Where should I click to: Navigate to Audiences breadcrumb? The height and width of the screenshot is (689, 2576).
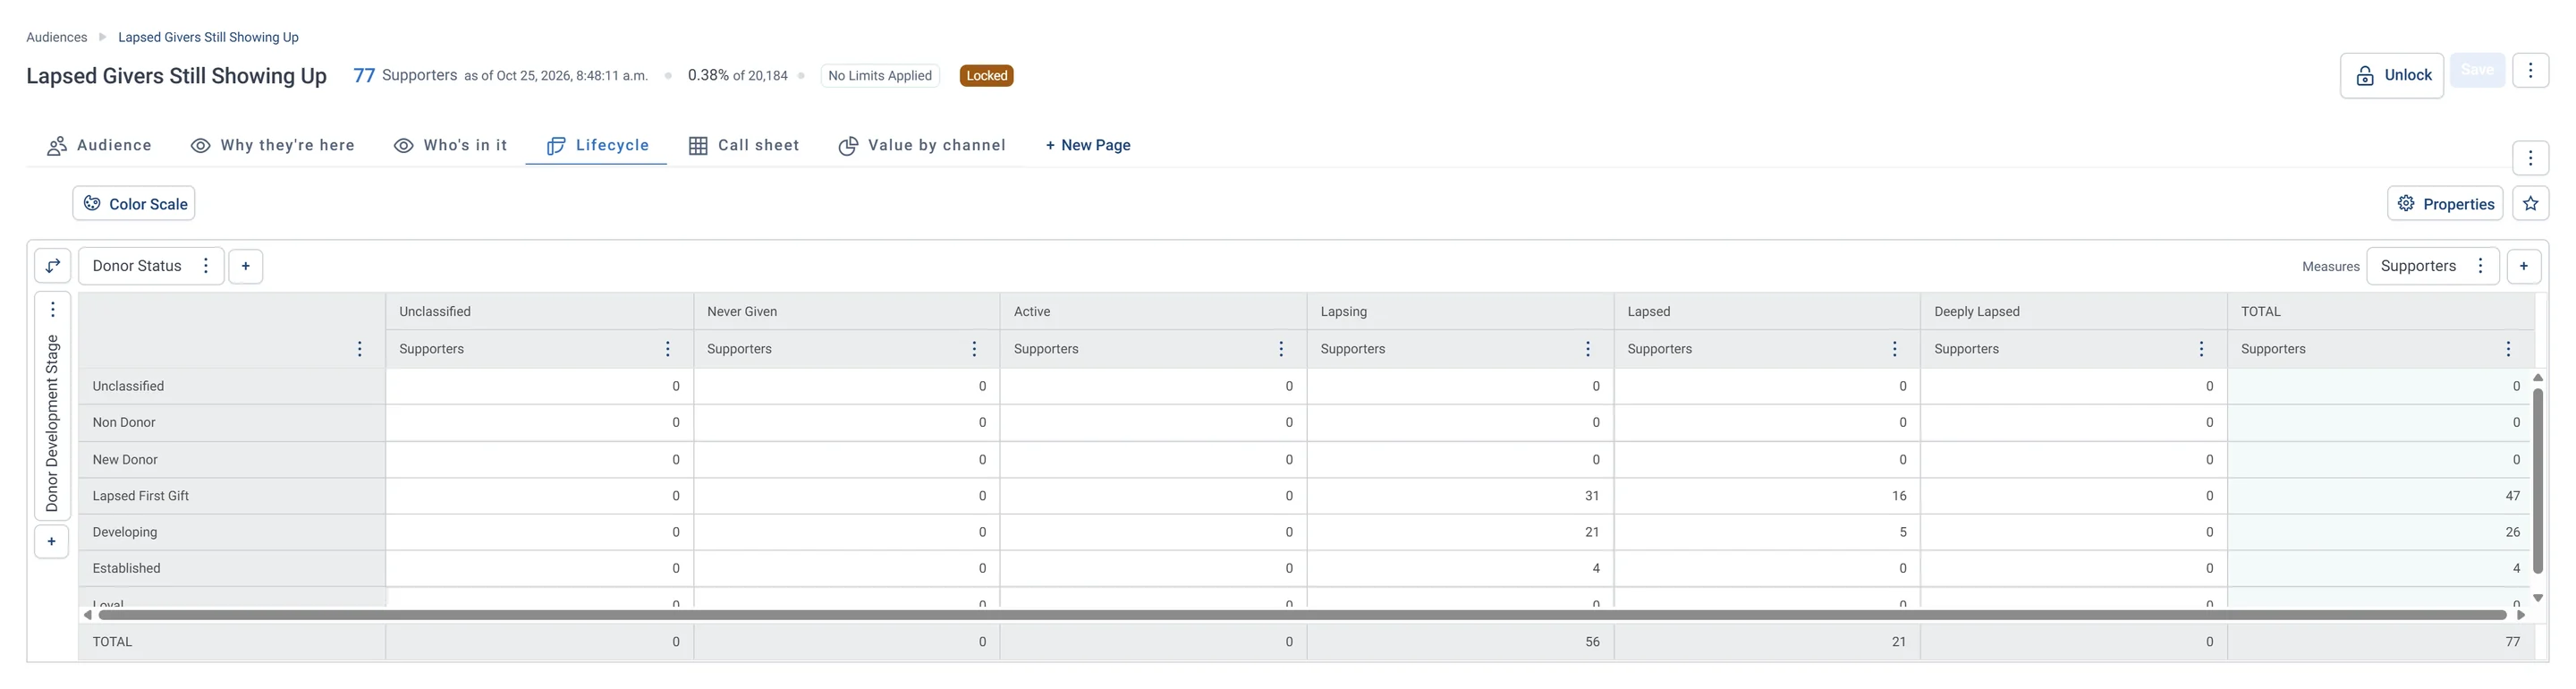tap(57, 37)
